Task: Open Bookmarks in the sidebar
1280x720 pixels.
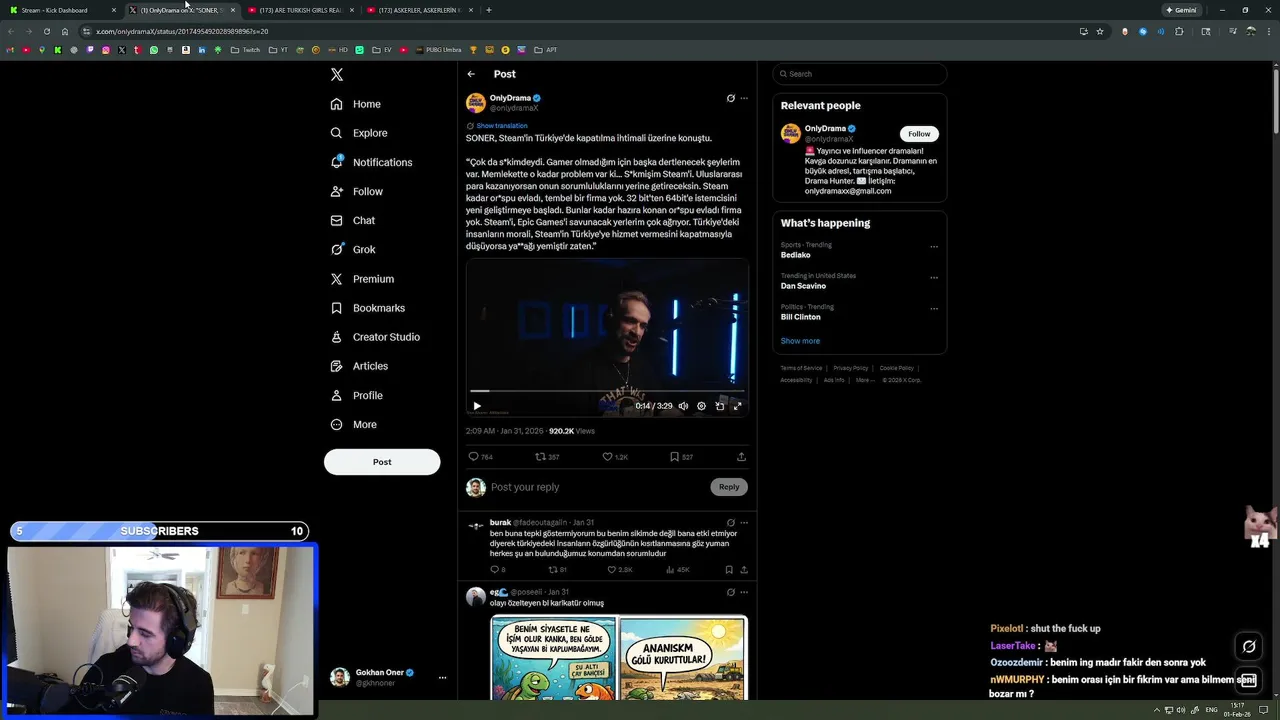Action: [368, 308]
